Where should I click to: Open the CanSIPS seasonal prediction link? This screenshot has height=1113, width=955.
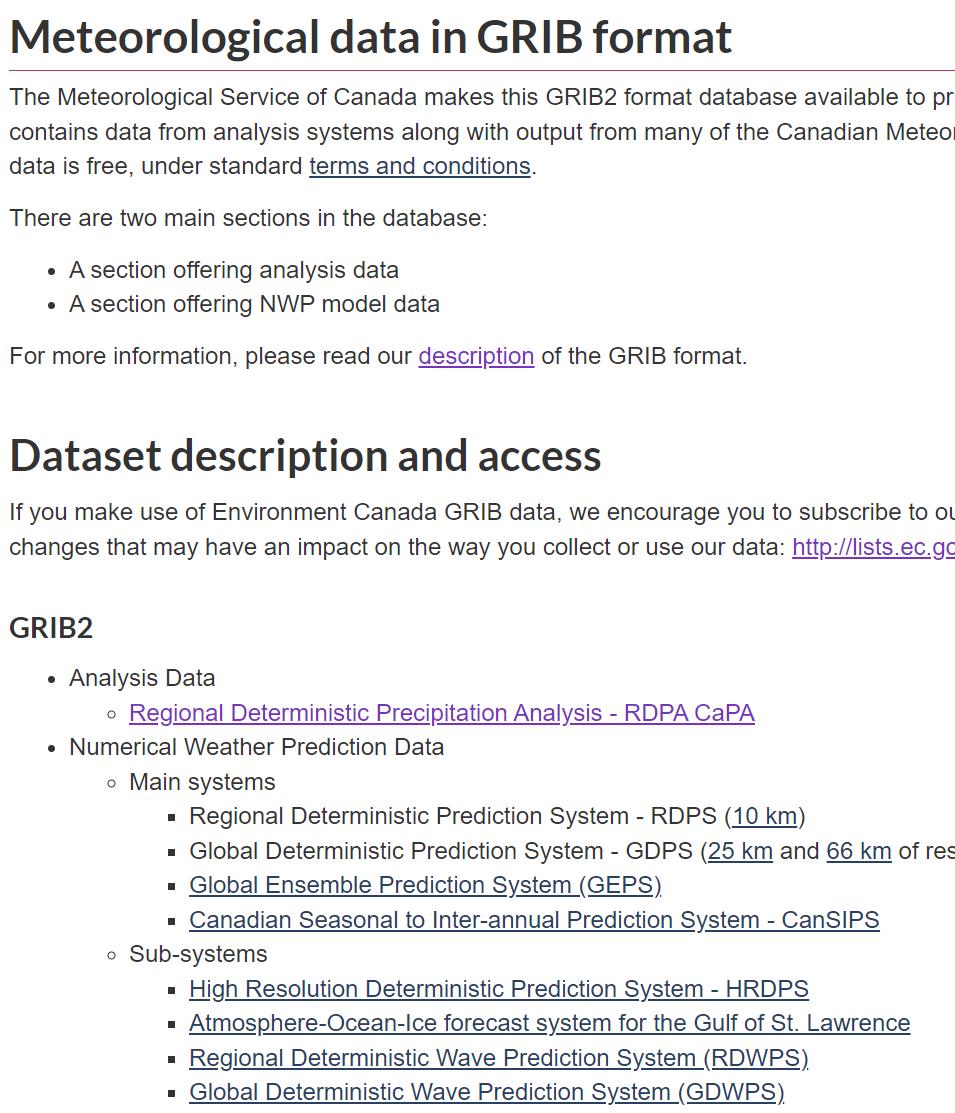click(x=534, y=920)
